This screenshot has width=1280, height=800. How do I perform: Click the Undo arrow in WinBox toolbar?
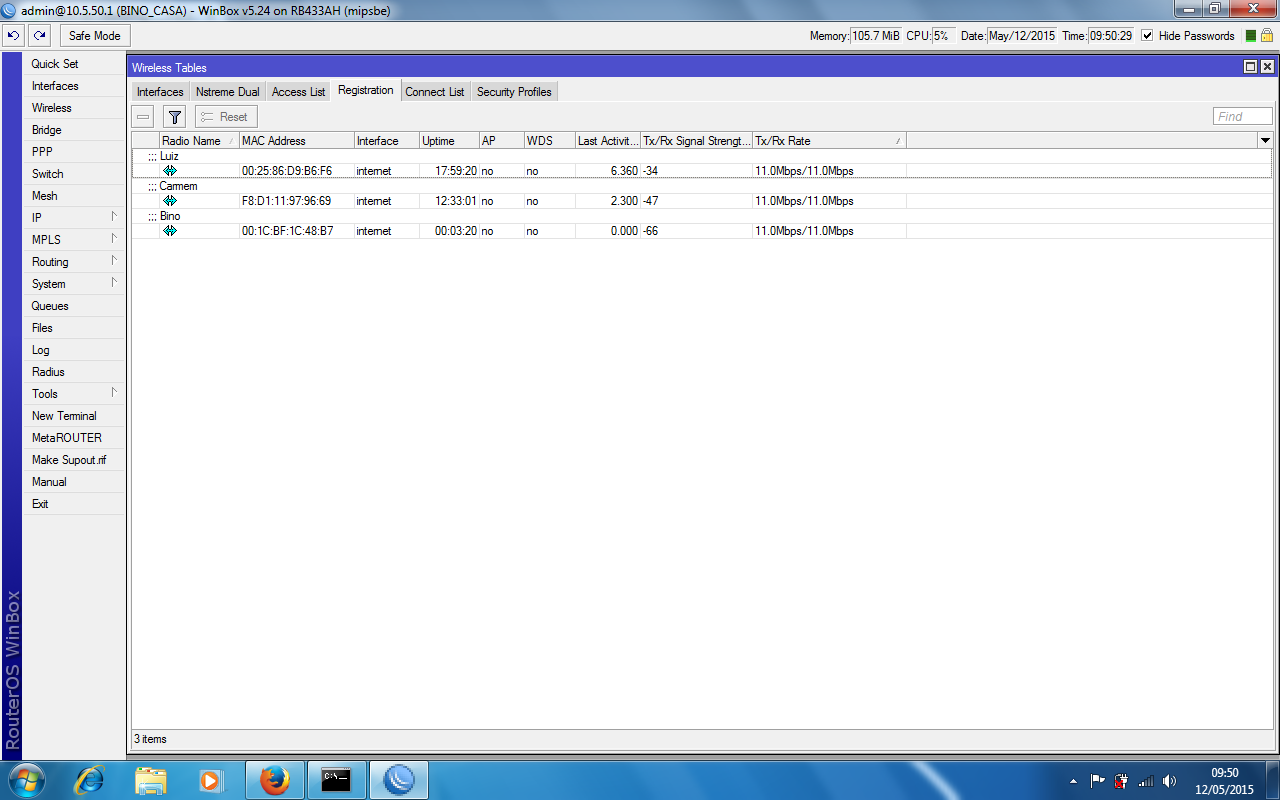[x=13, y=35]
